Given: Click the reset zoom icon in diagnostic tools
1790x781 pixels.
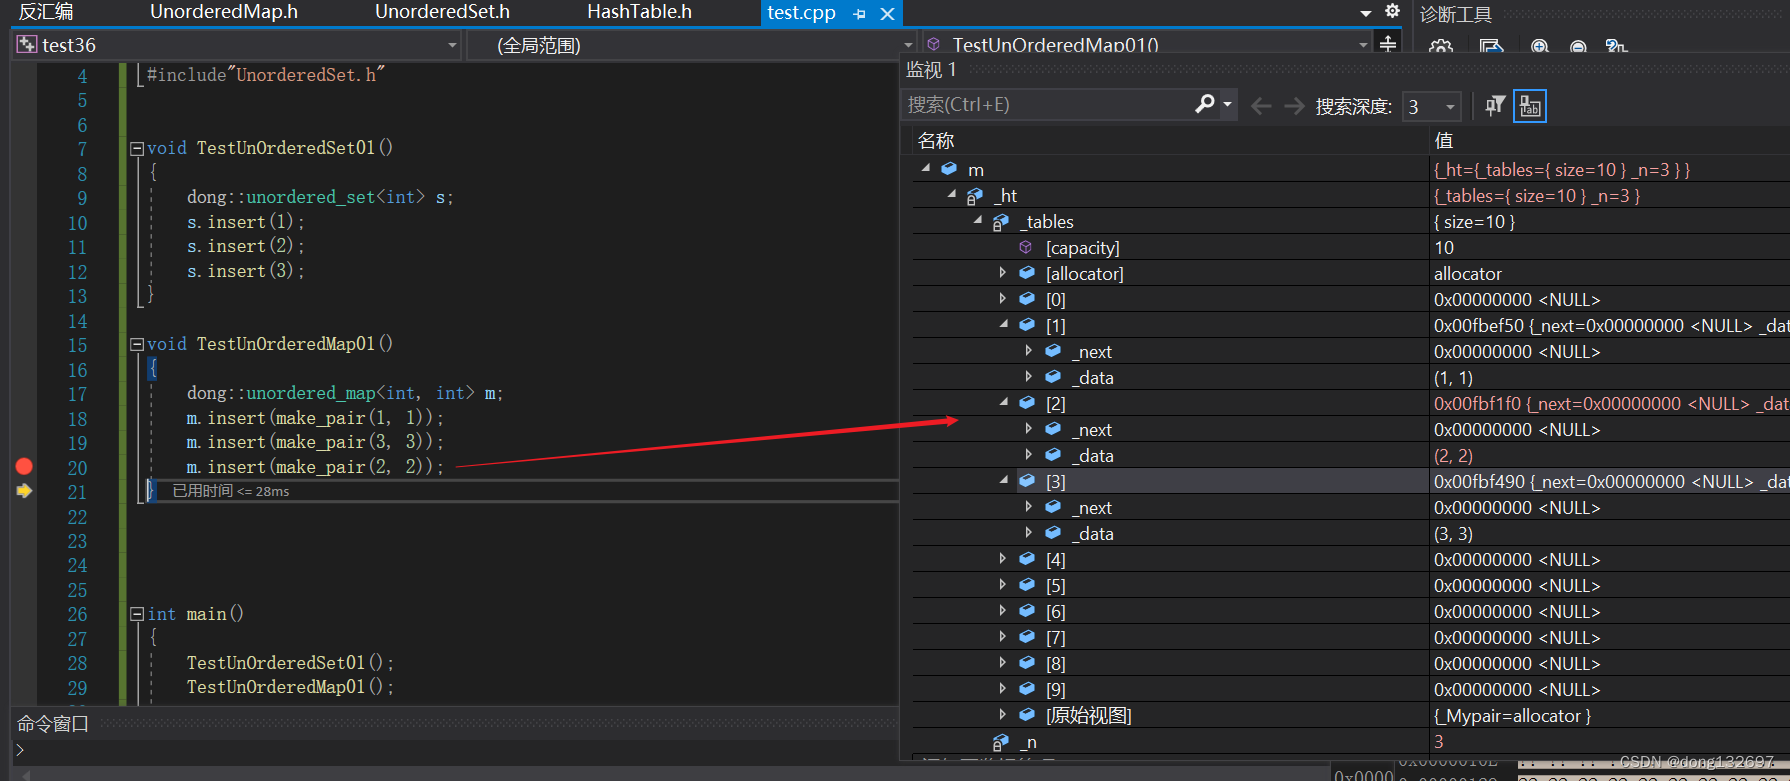Looking at the screenshot, I should 1616,47.
